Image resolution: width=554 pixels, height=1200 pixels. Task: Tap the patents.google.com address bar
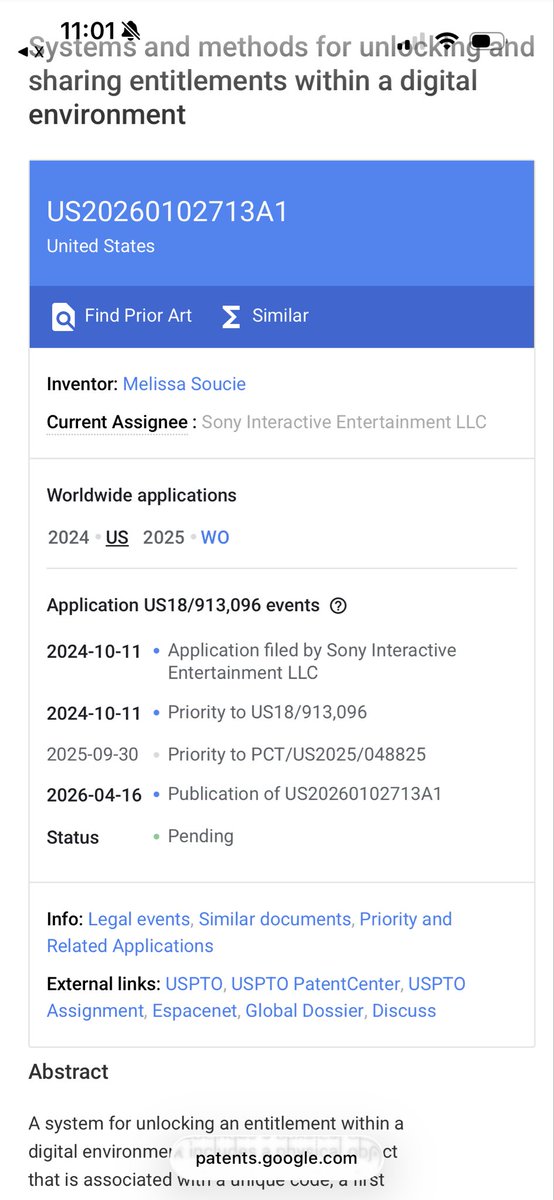[x=276, y=1158]
